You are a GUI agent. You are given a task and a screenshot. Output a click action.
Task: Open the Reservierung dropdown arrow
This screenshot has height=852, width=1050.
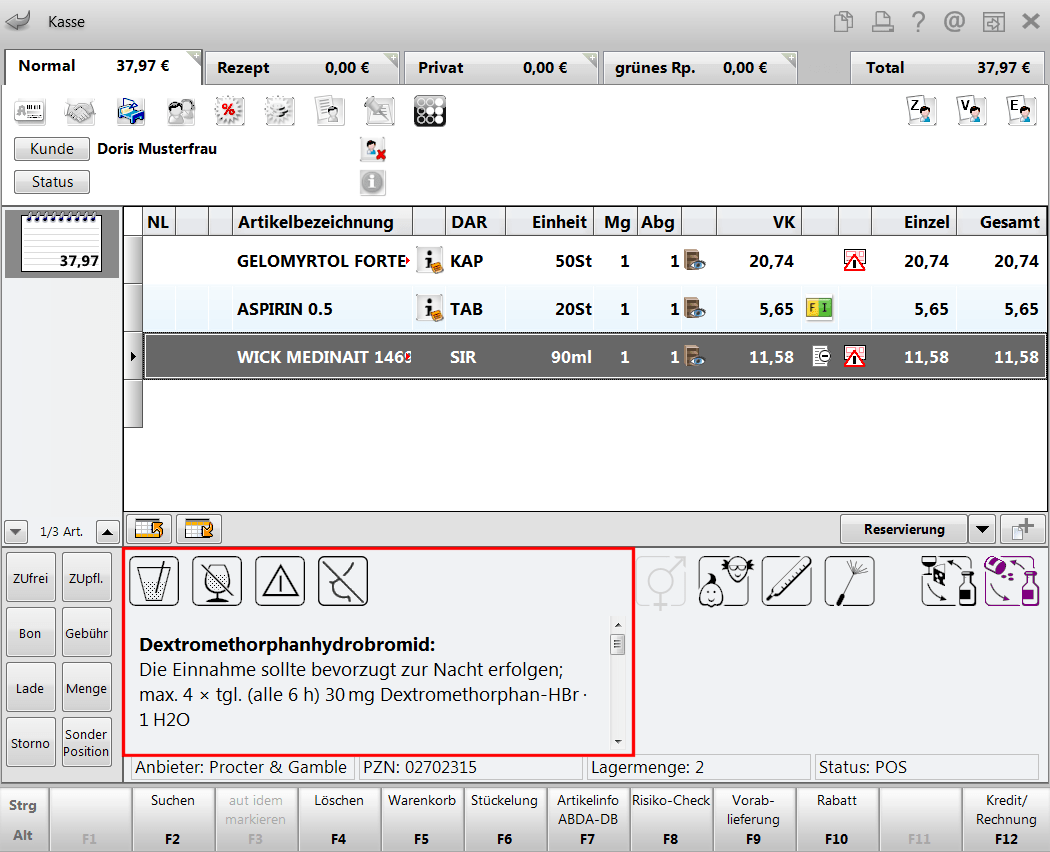982,529
